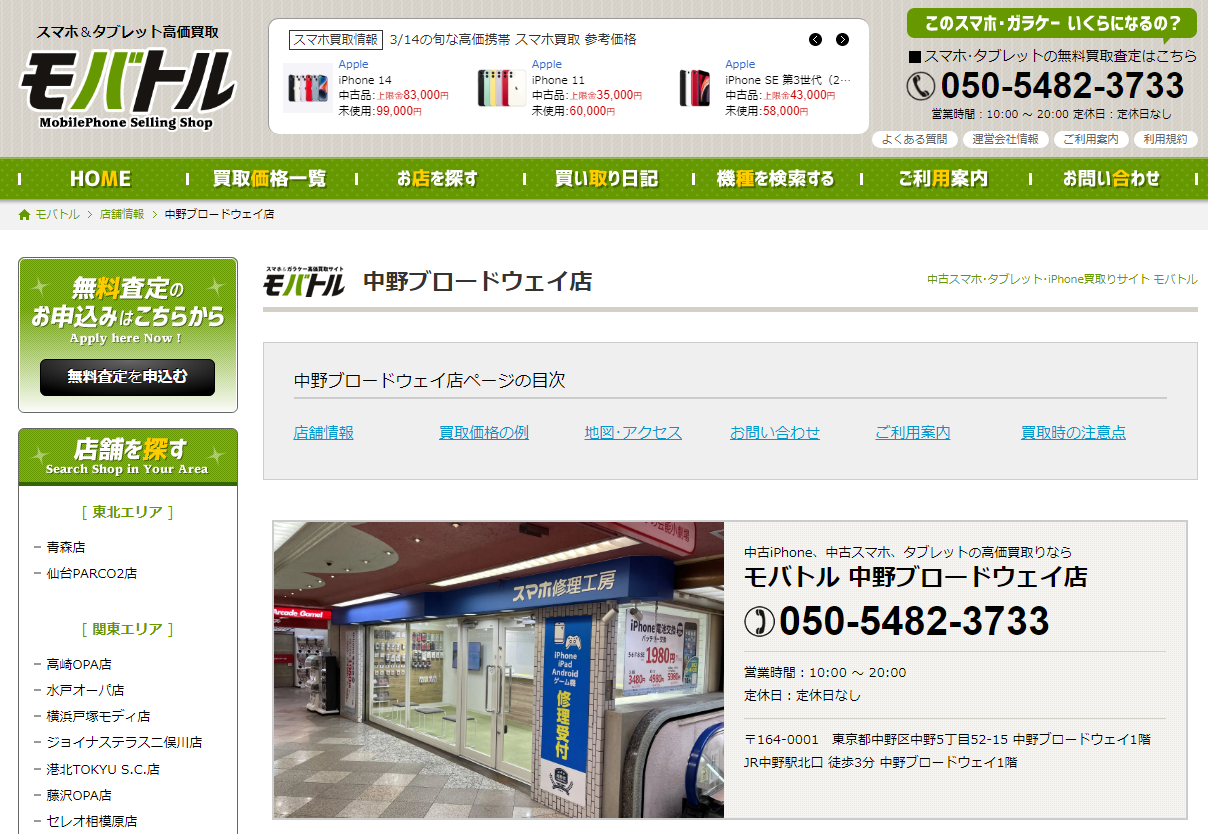
Task: Click the telephone icon in header
Action: pos(920,87)
